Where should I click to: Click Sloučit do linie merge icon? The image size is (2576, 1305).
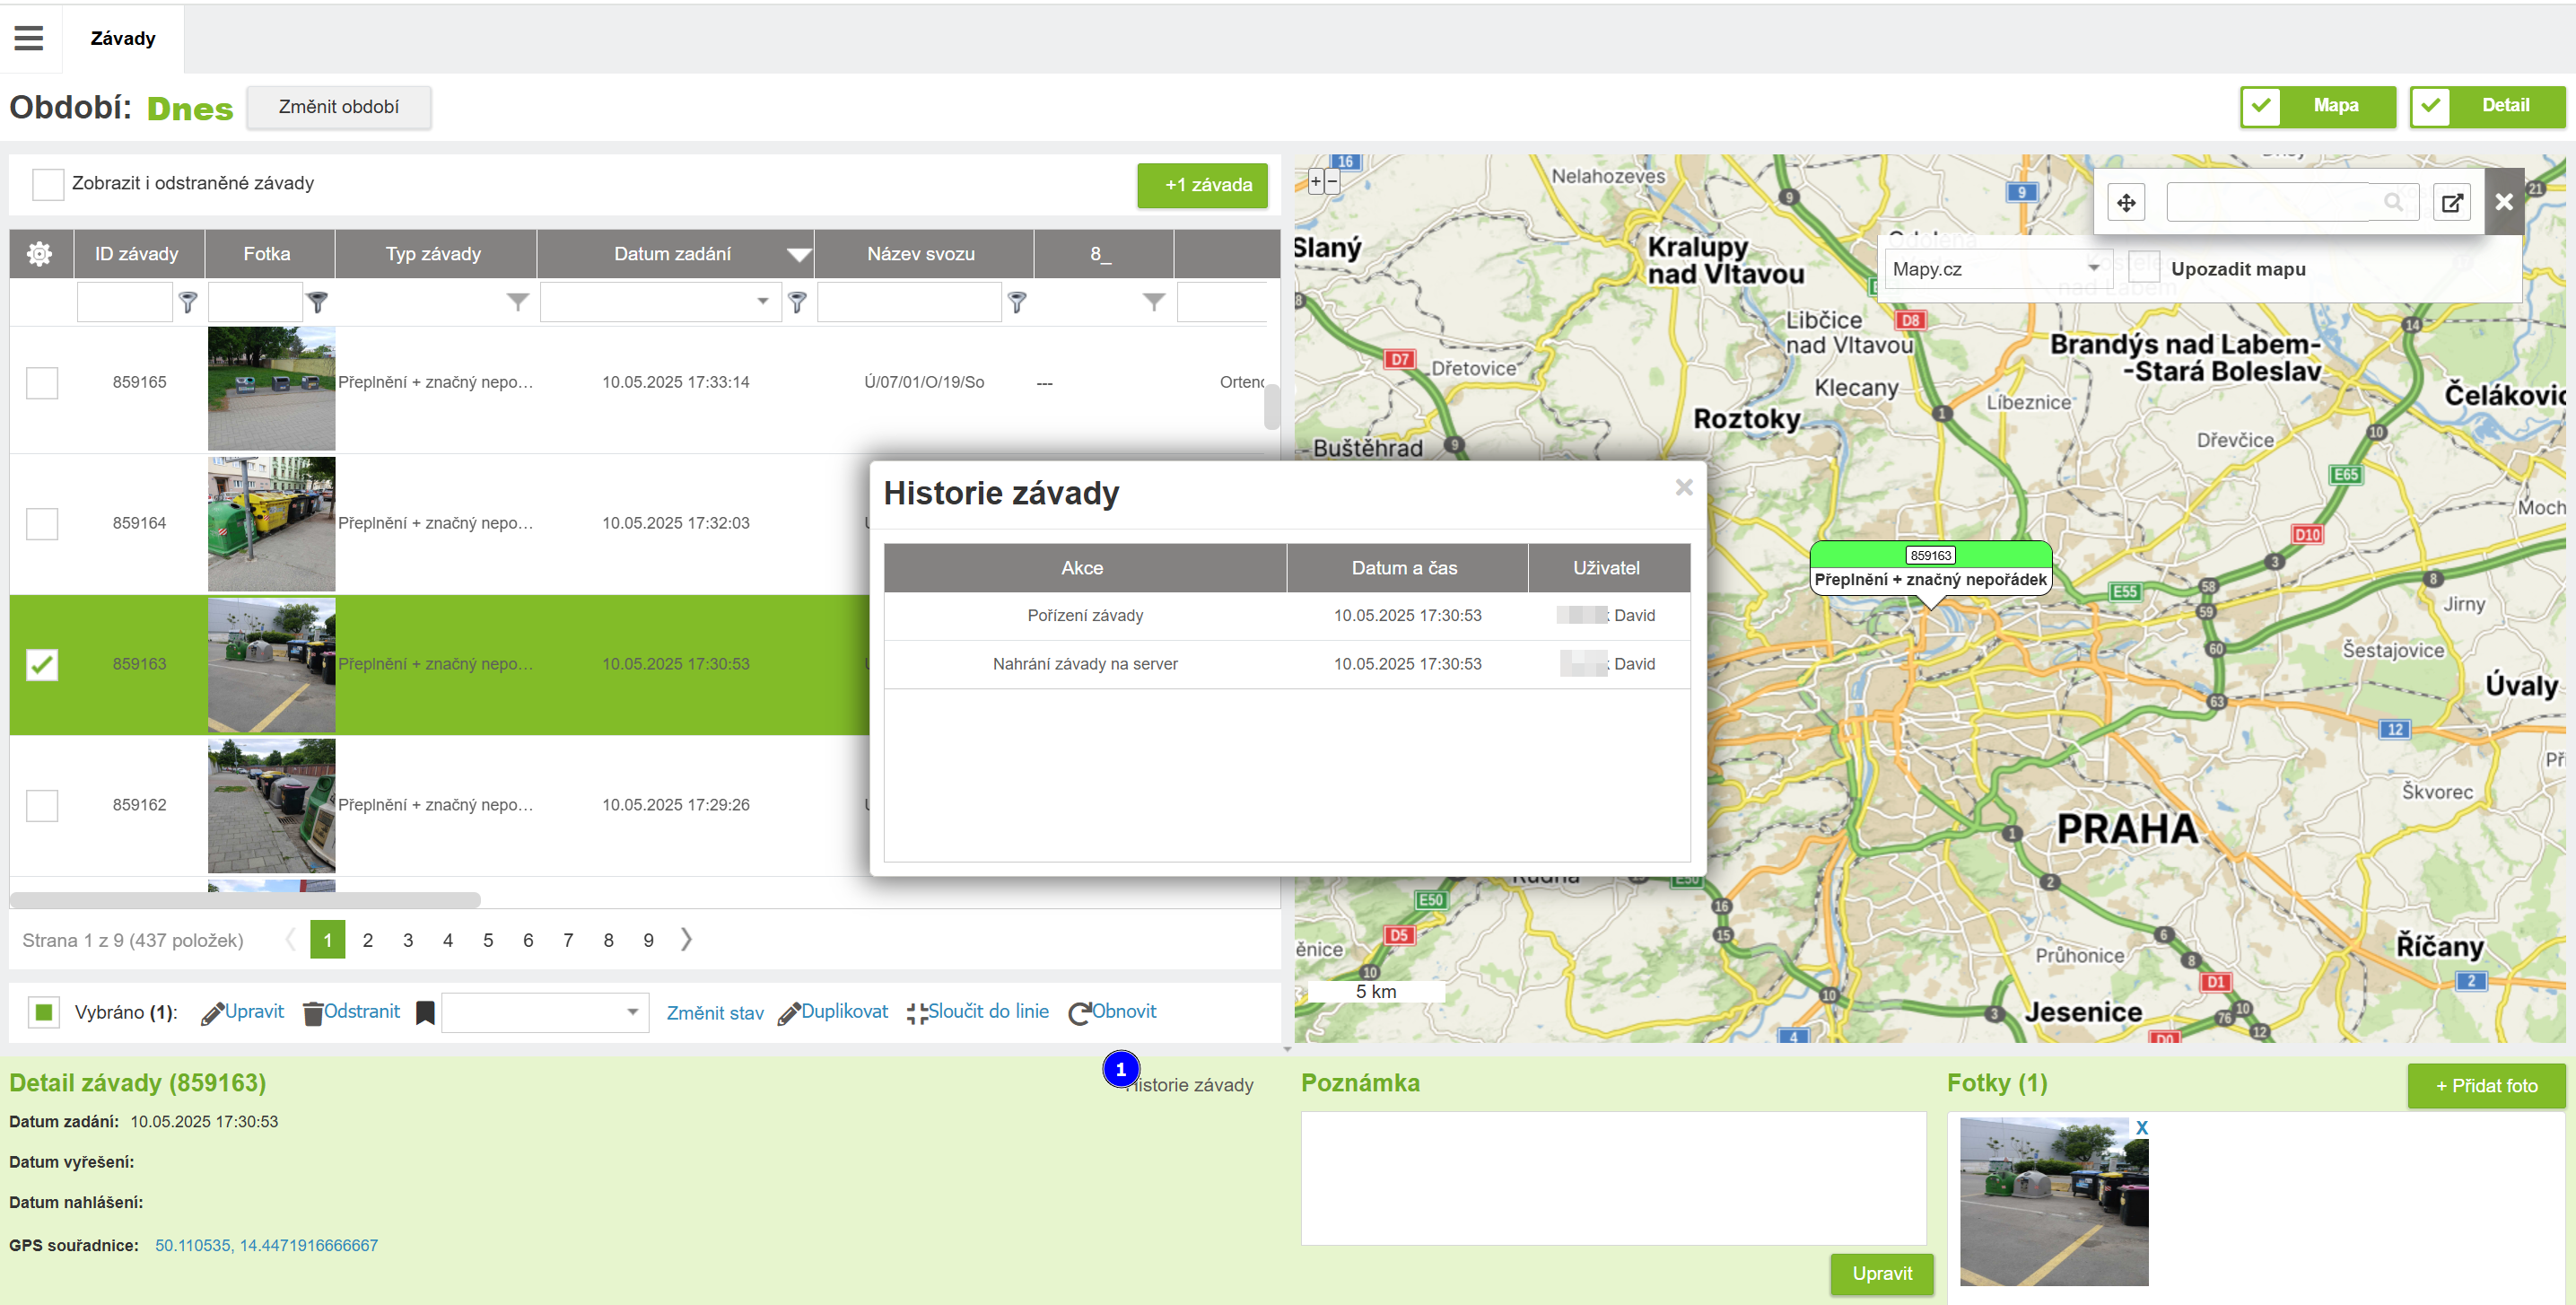click(x=916, y=1013)
